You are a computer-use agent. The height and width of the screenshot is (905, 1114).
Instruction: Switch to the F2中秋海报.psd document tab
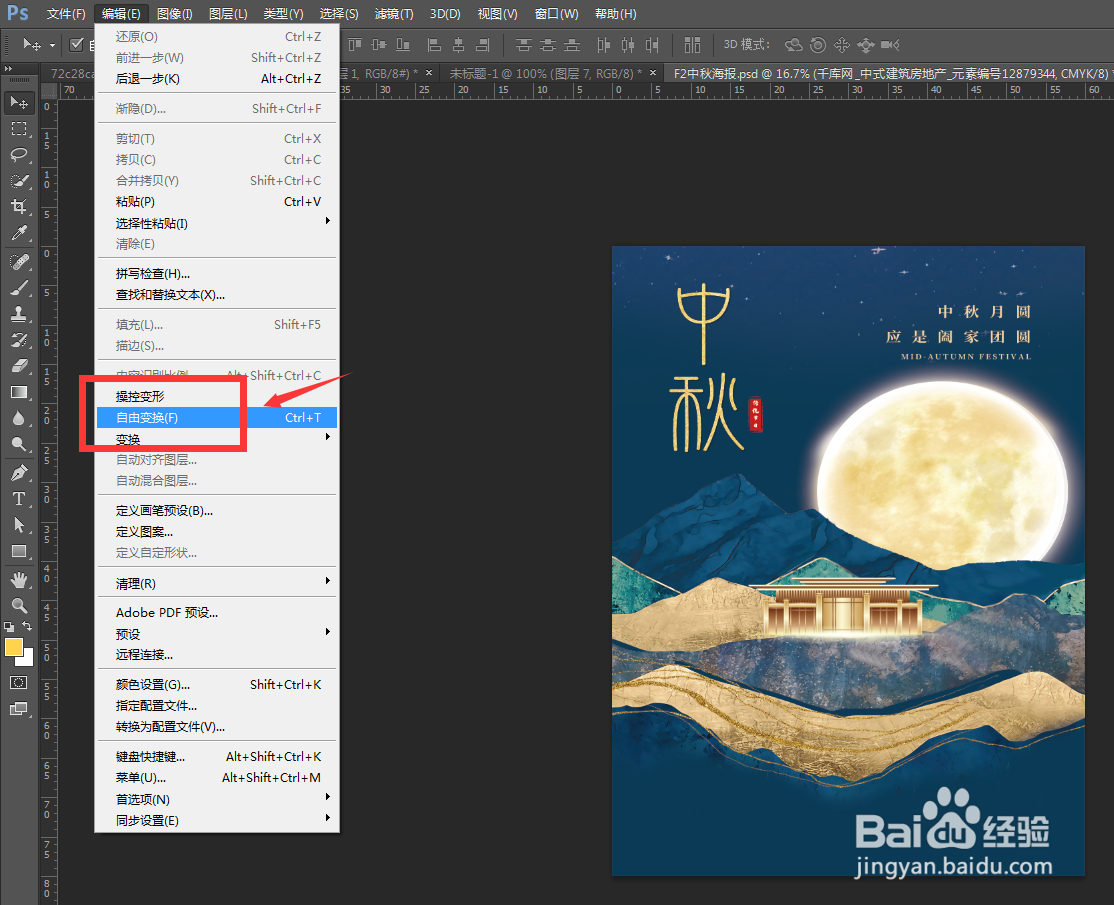pyautogui.click(x=888, y=73)
